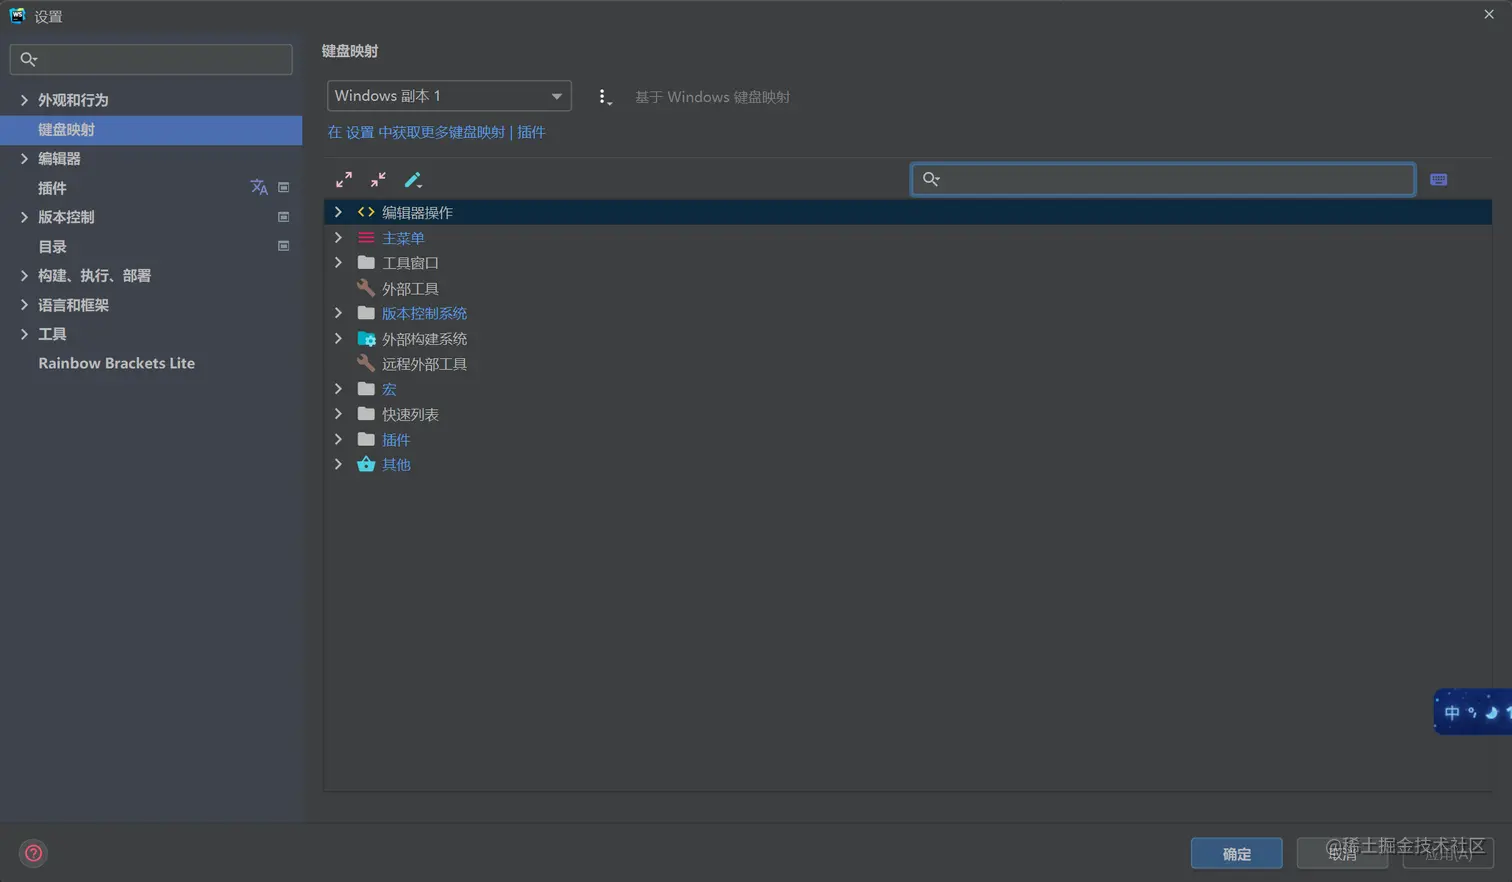
Task: Click the punctuation mode icon in the IME bar
Action: coord(1472,713)
